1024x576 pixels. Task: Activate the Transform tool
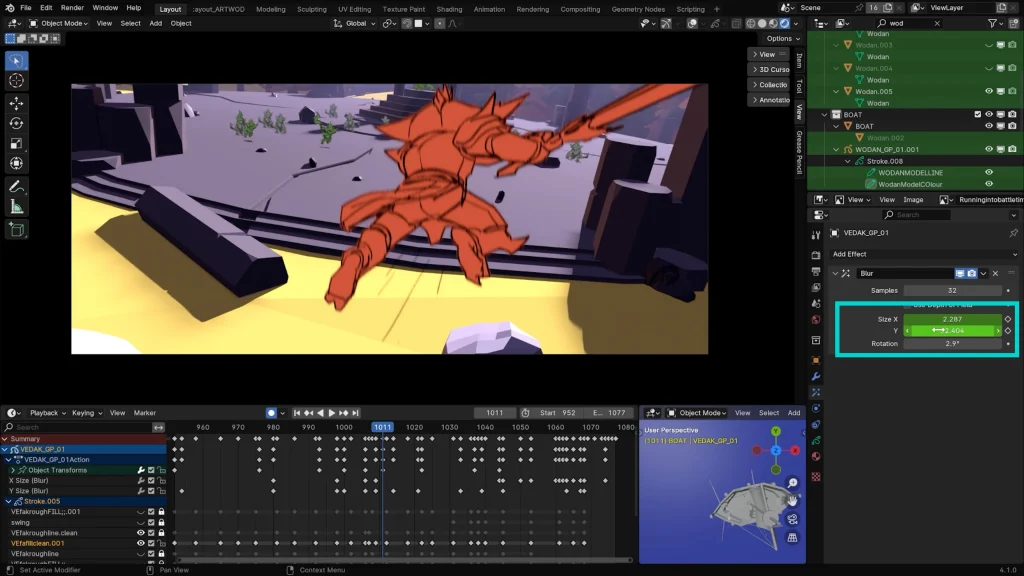click(x=16, y=164)
